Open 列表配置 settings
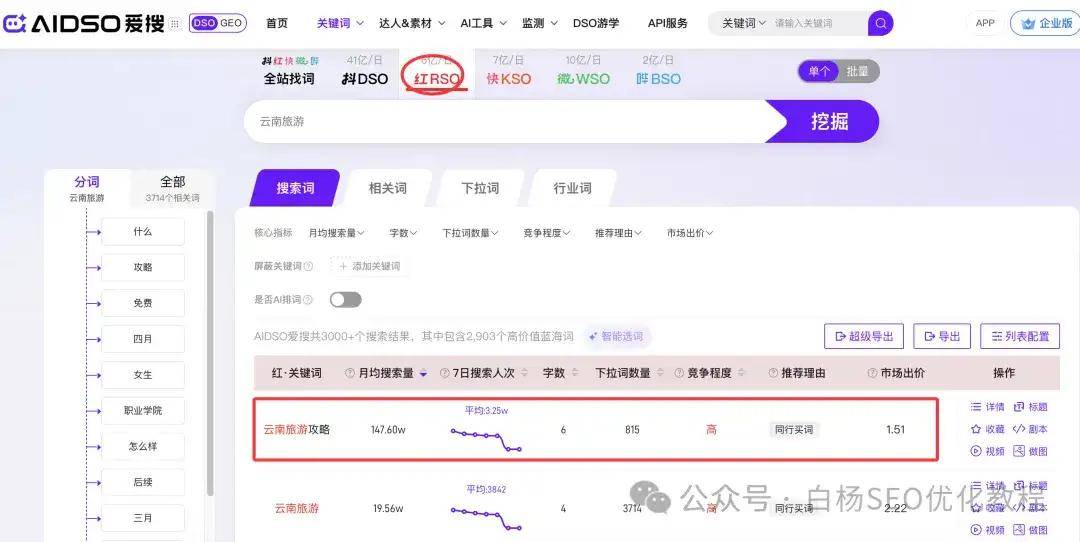1080x542 pixels. (x=1021, y=337)
